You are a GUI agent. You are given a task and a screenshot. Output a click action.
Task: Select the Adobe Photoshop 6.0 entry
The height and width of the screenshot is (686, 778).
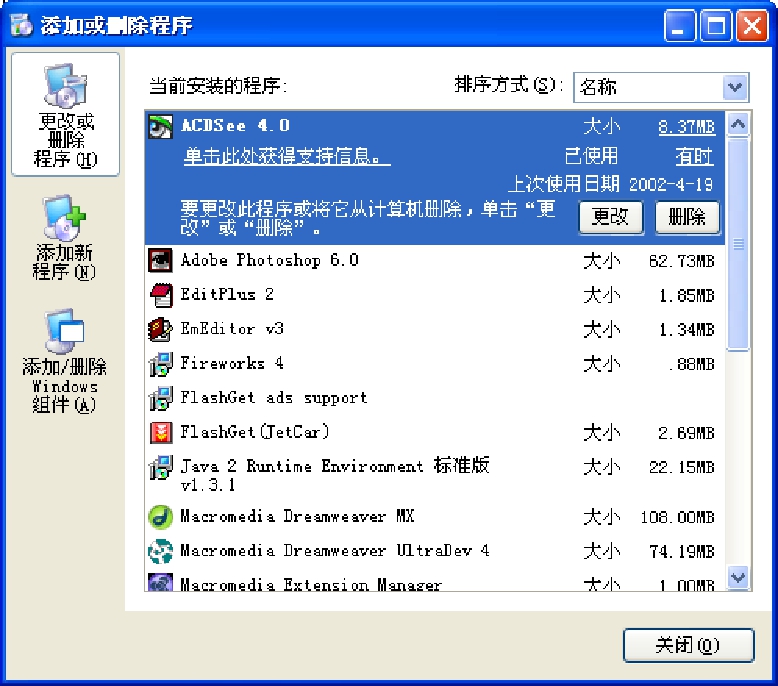tap(435, 260)
